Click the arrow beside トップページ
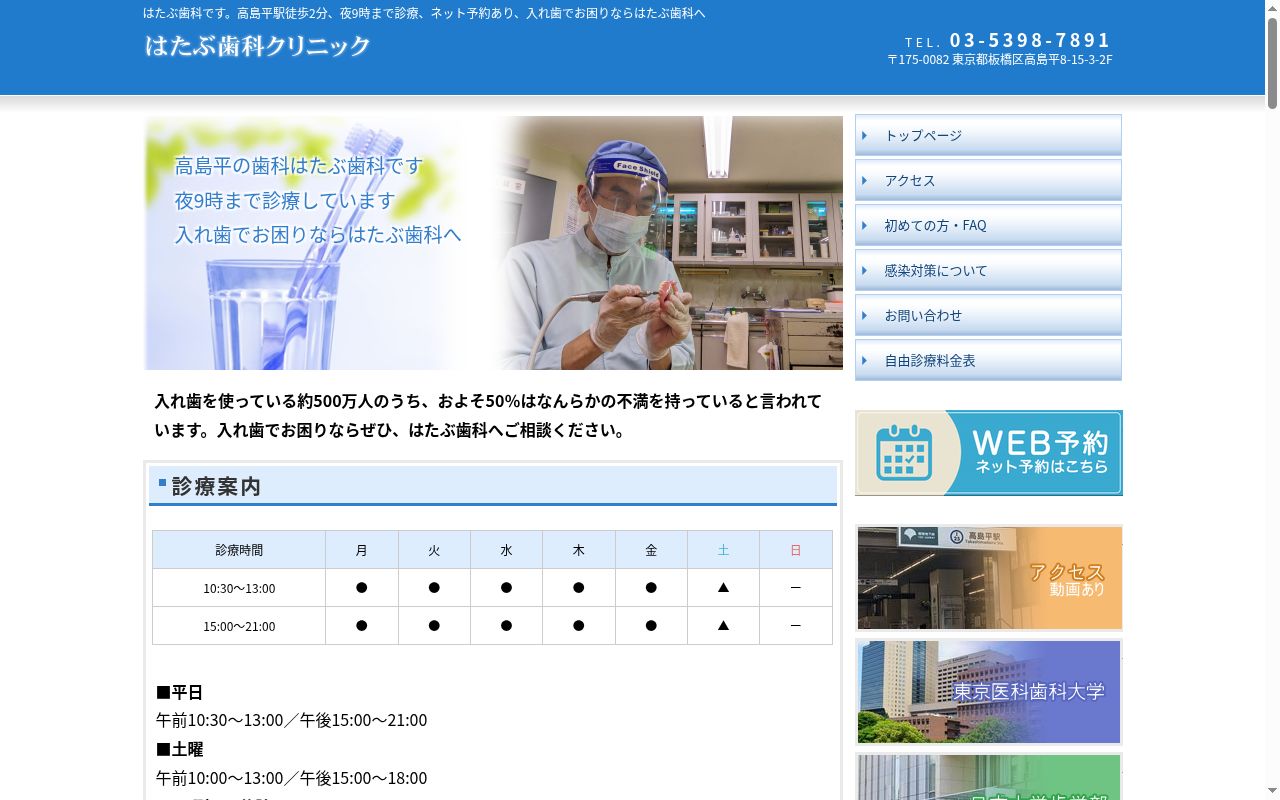 pos(865,135)
